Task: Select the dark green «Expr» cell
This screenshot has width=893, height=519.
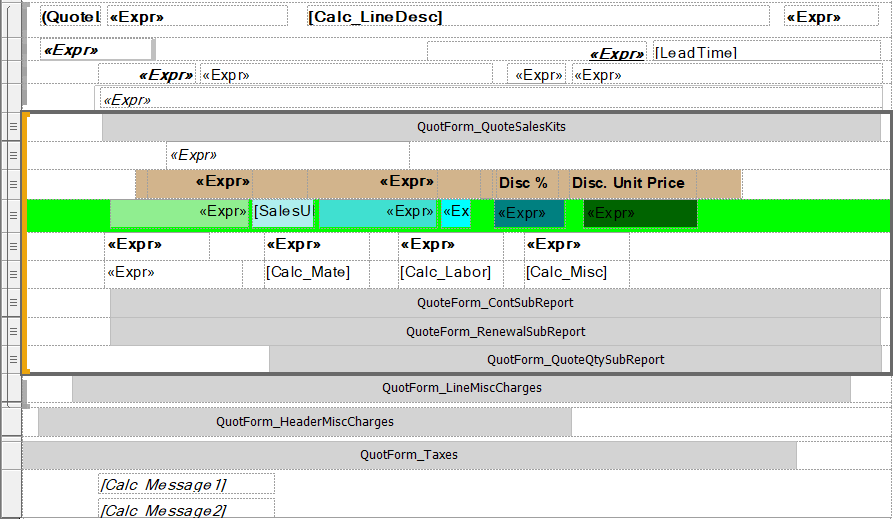Action: point(640,213)
